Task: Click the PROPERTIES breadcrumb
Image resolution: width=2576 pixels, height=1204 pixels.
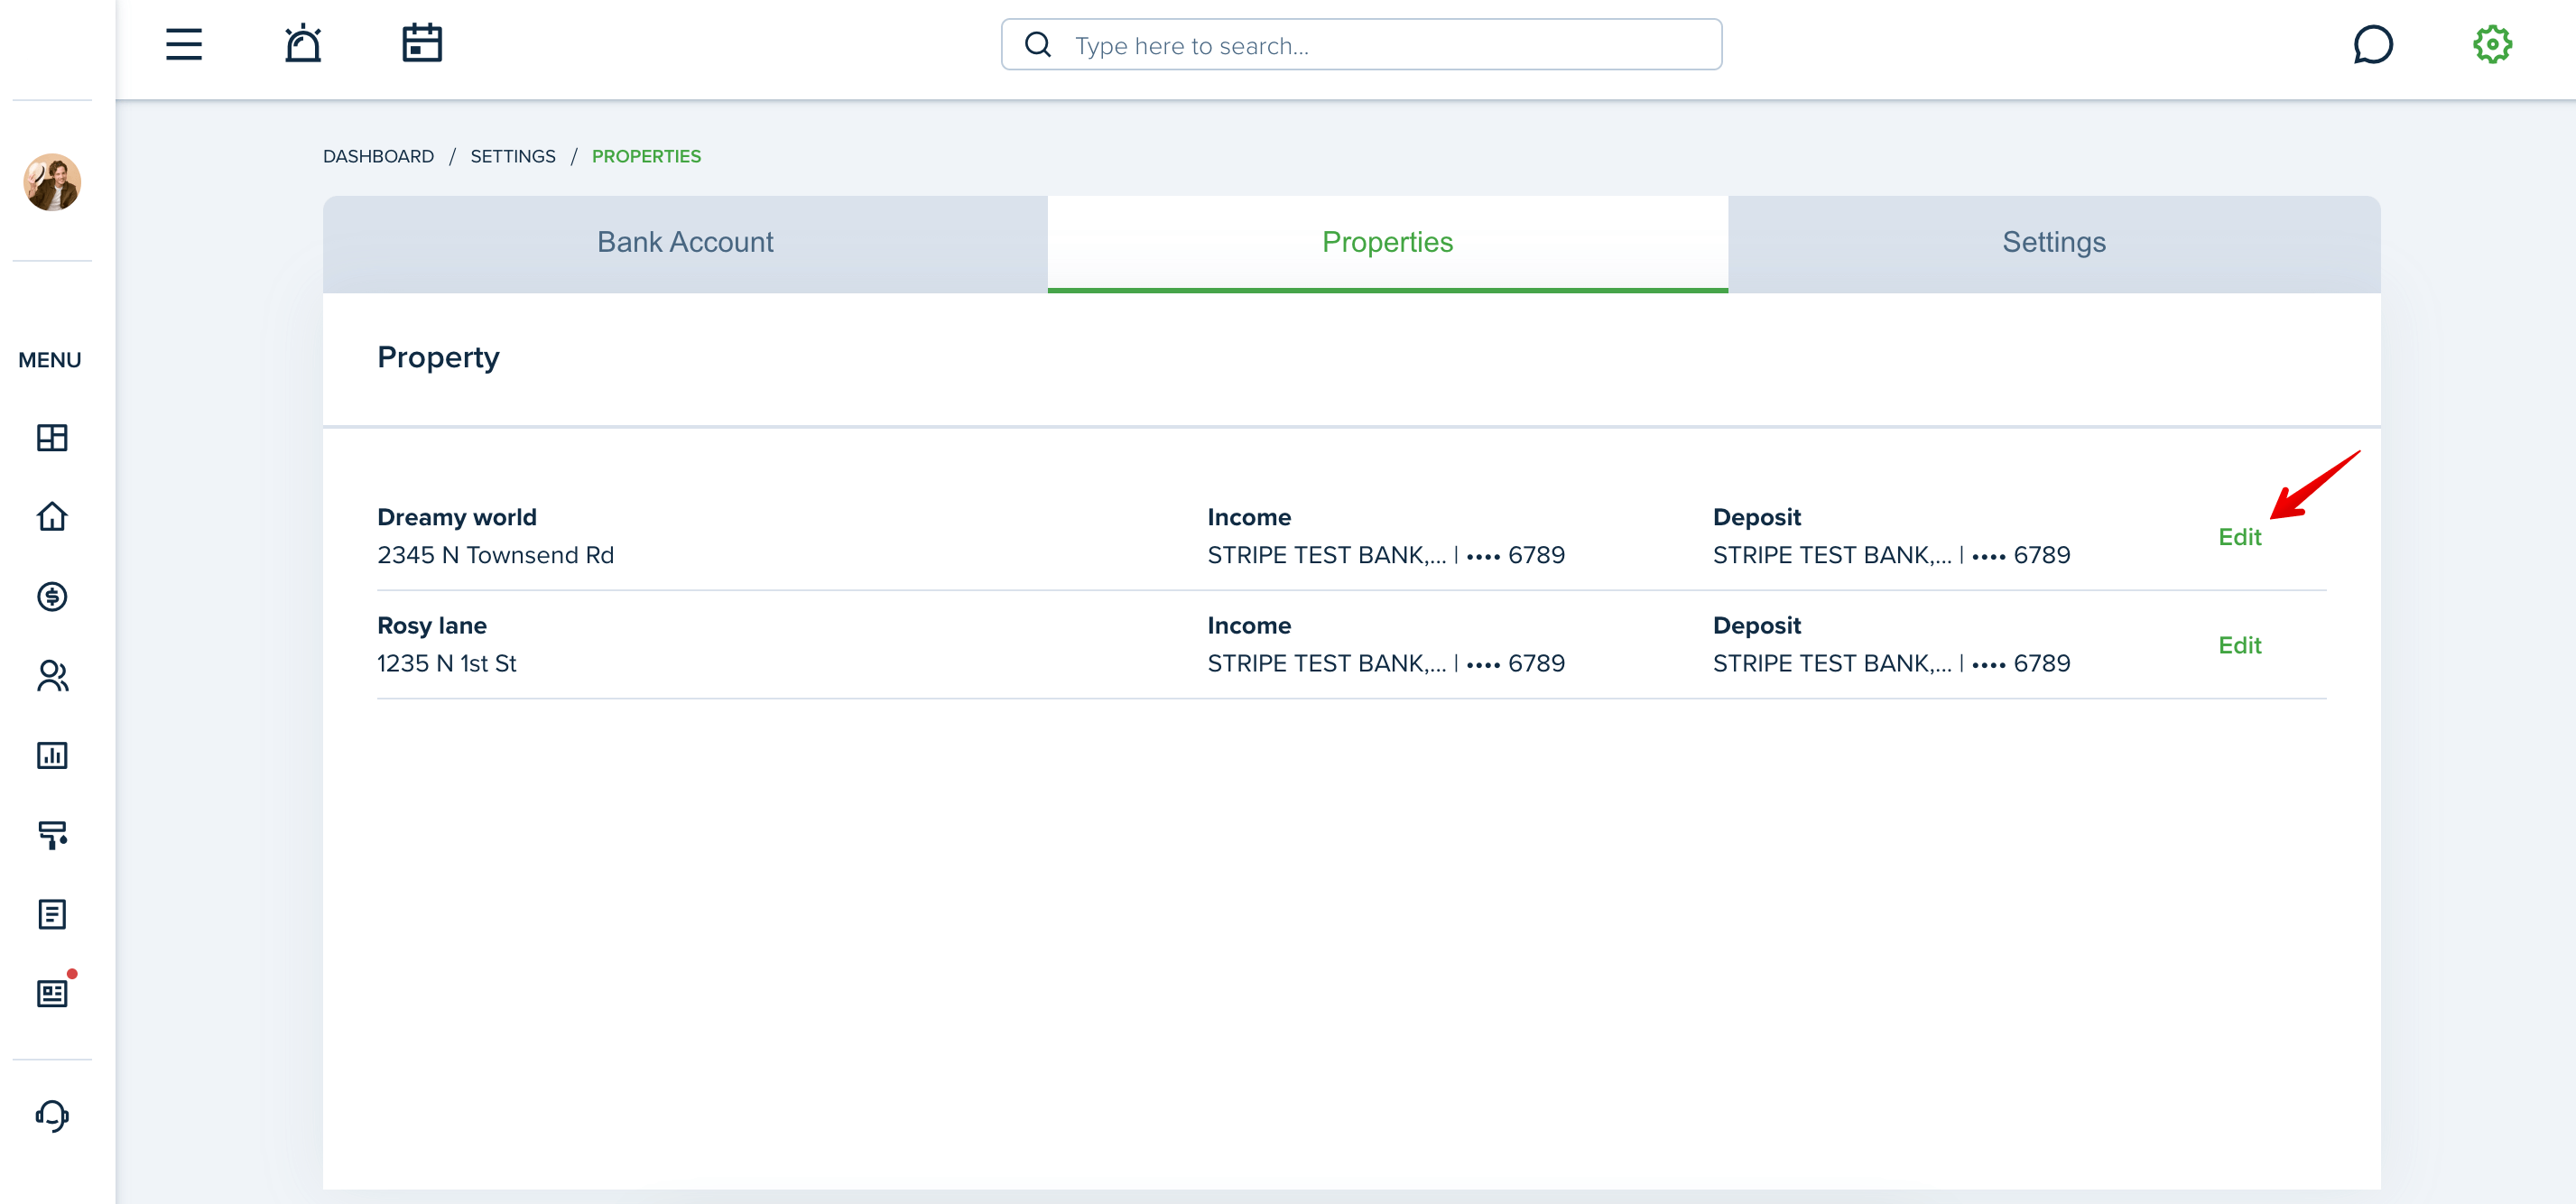Action: (x=646, y=157)
